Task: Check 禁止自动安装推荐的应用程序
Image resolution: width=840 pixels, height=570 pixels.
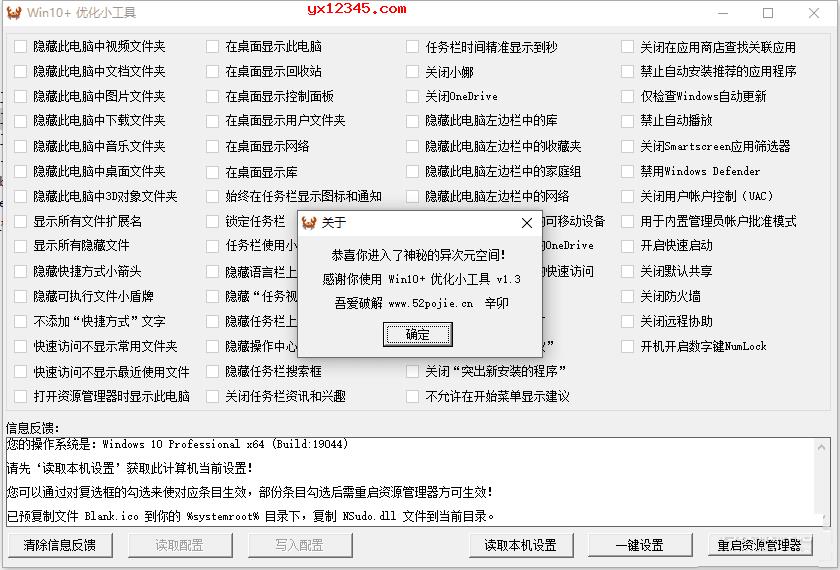Action: coord(627,71)
